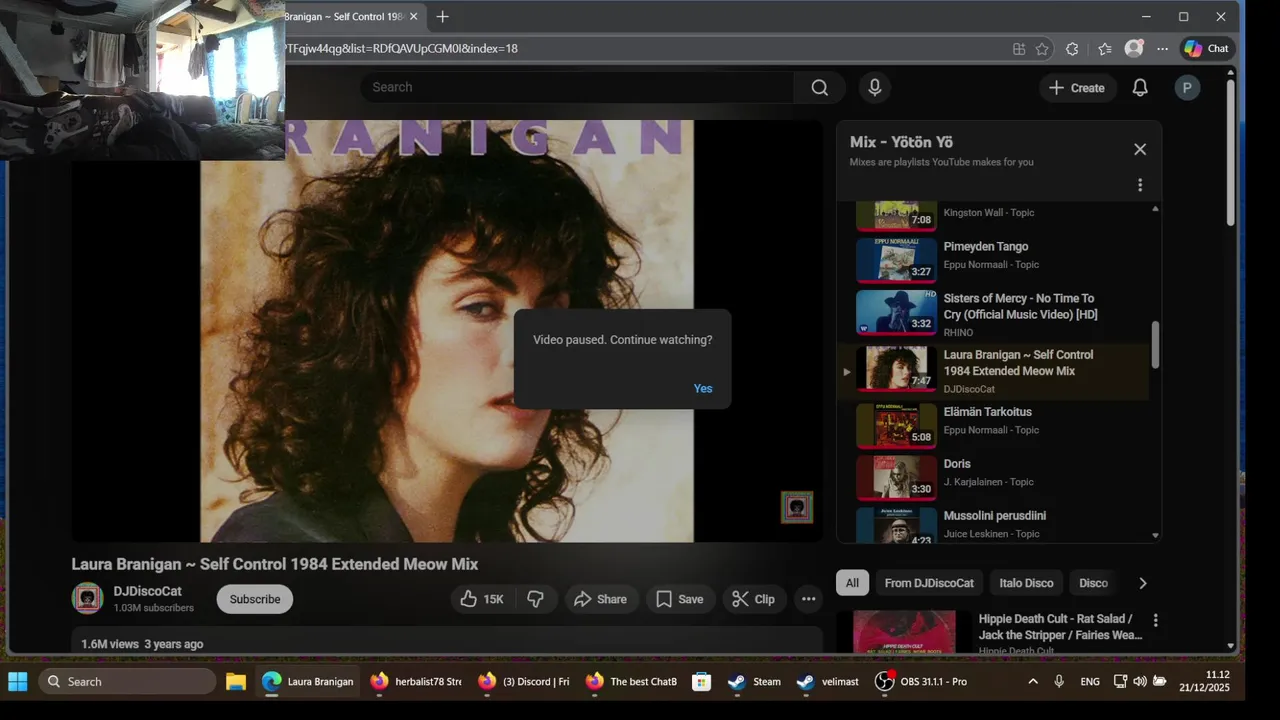1280x720 pixels.
Task: Start voice search with microphone icon
Action: [x=875, y=87]
